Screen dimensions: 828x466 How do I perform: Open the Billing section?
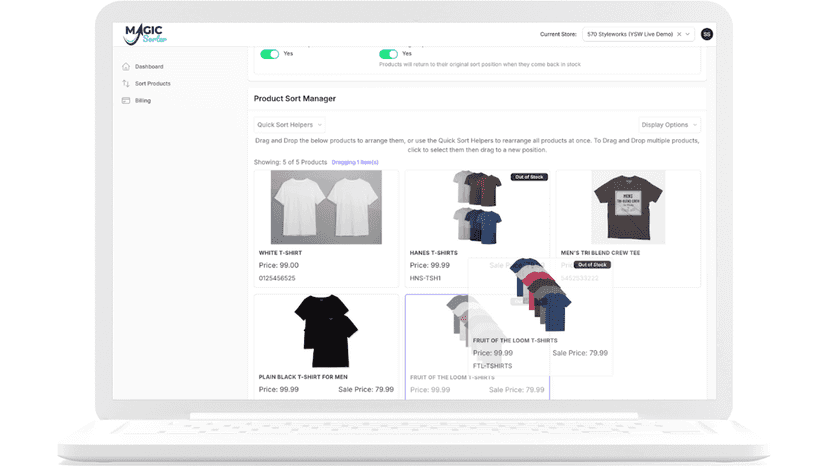[x=143, y=100]
